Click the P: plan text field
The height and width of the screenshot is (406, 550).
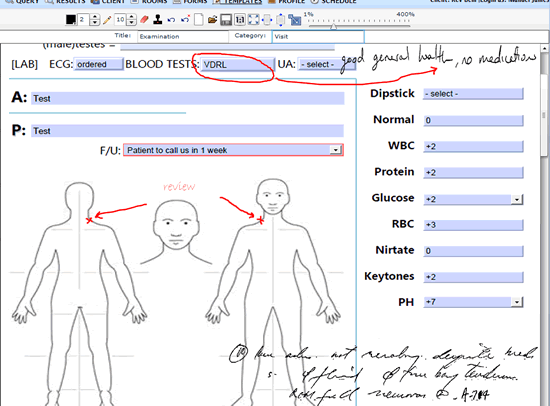pyautogui.click(x=187, y=131)
